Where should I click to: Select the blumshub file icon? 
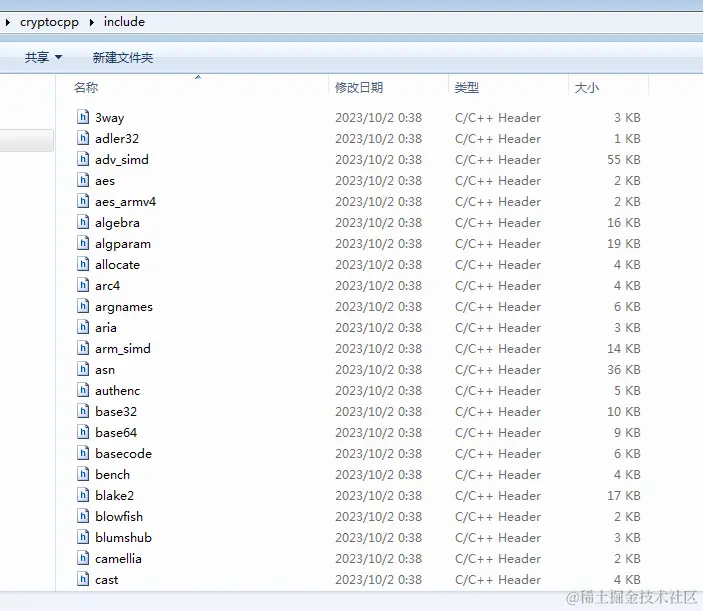pos(83,537)
